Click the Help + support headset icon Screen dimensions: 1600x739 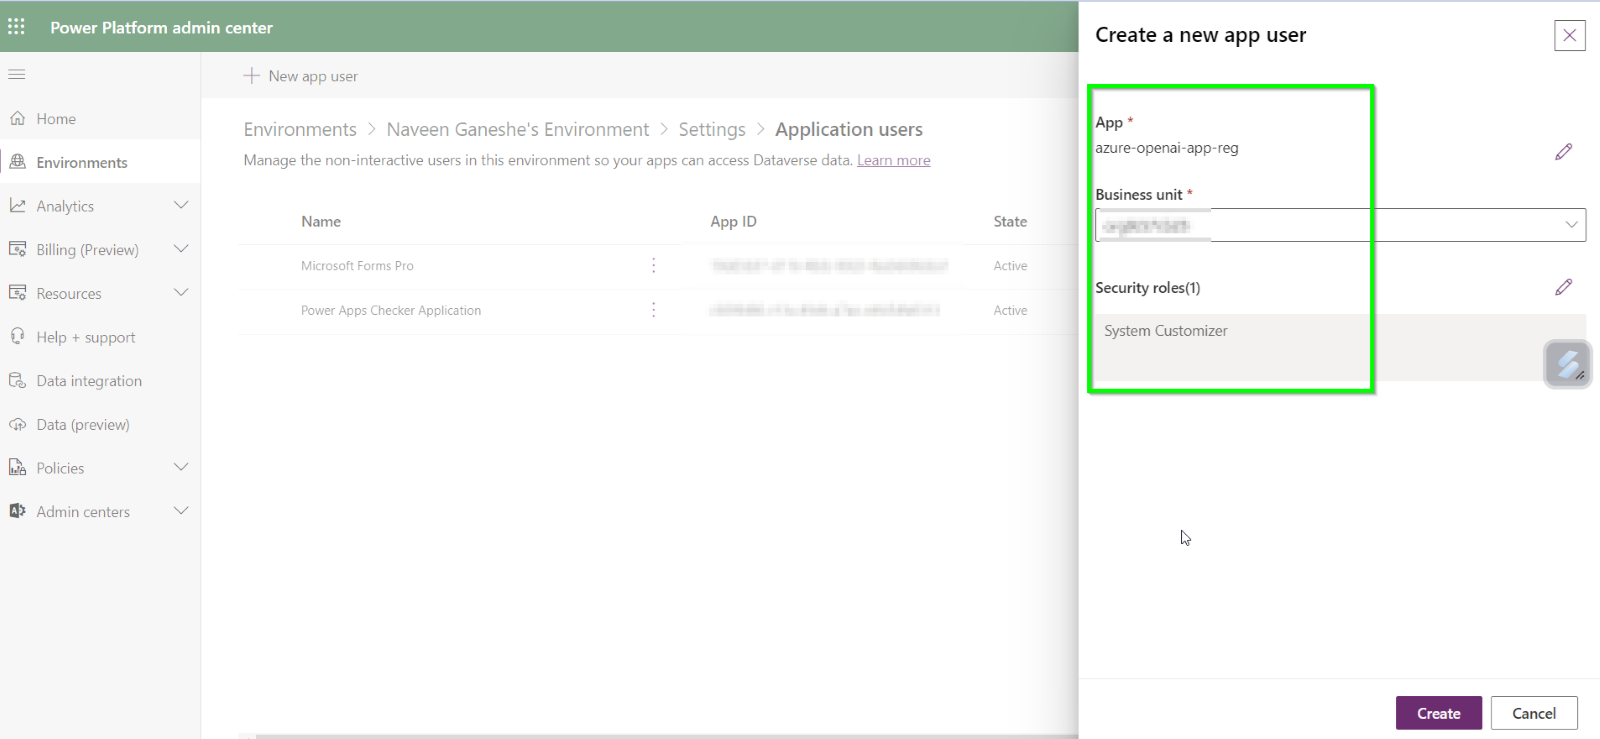[17, 336]
